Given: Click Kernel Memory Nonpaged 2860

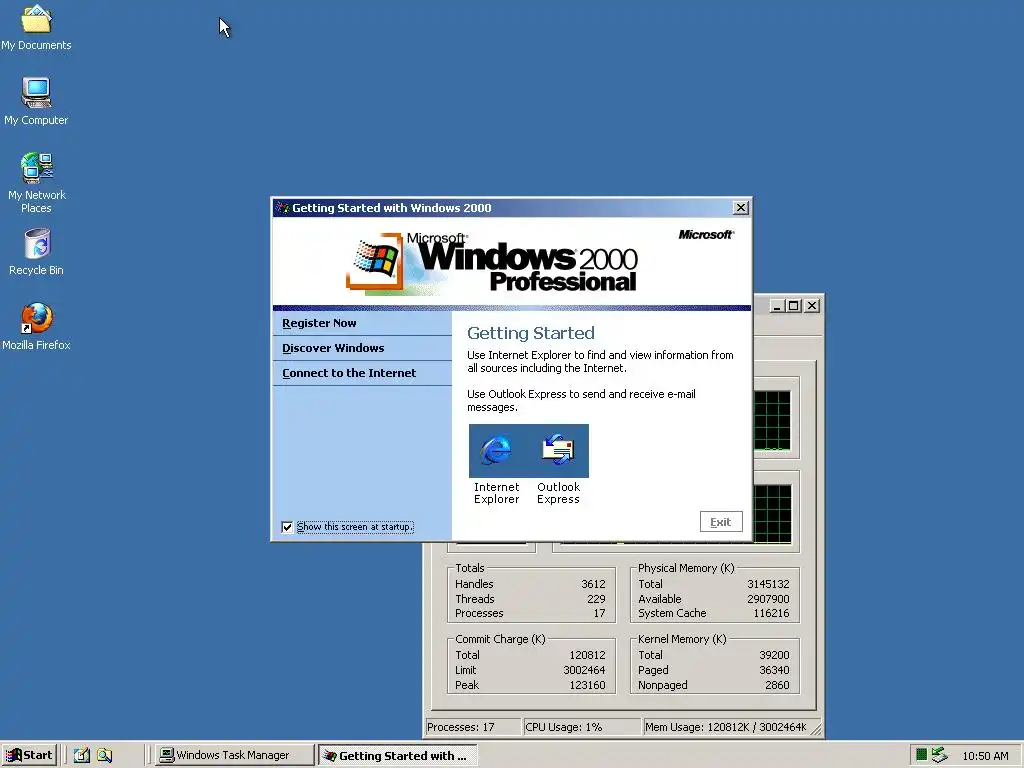Looking at the screenshot, I should (777, 685).
